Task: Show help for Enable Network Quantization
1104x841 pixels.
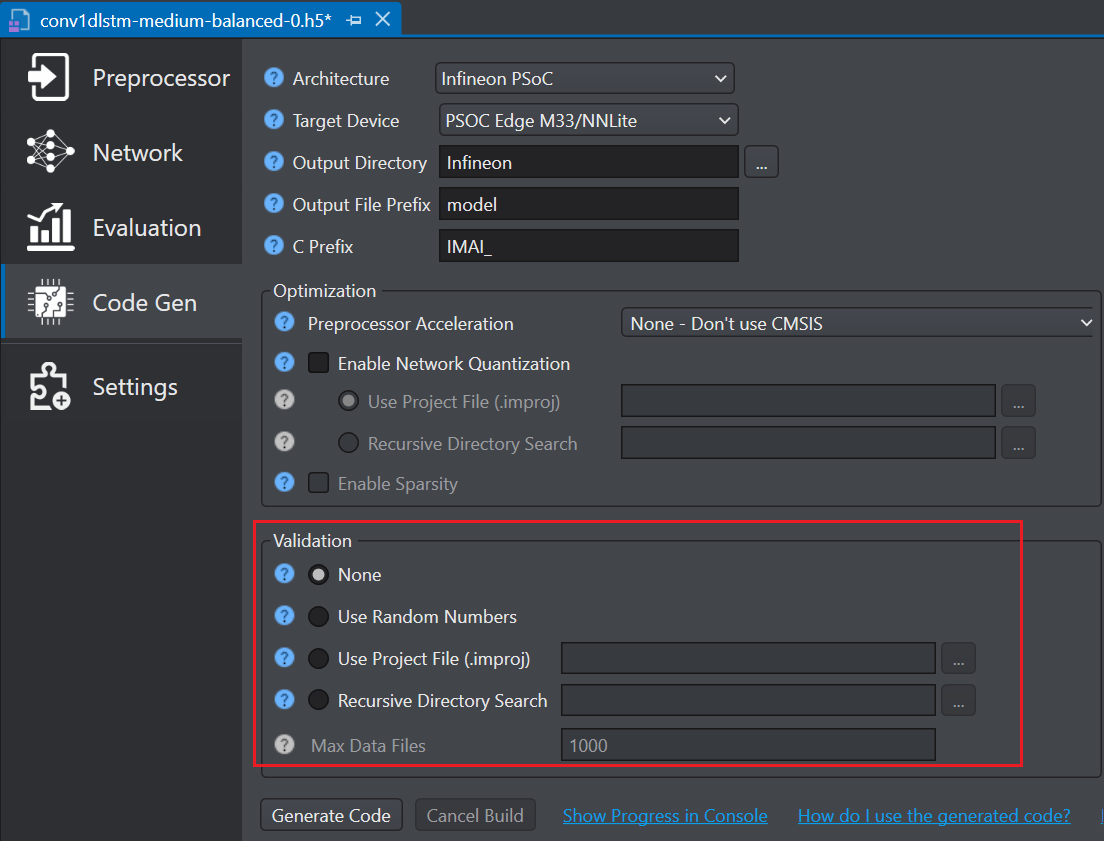Action: [284, 363]
